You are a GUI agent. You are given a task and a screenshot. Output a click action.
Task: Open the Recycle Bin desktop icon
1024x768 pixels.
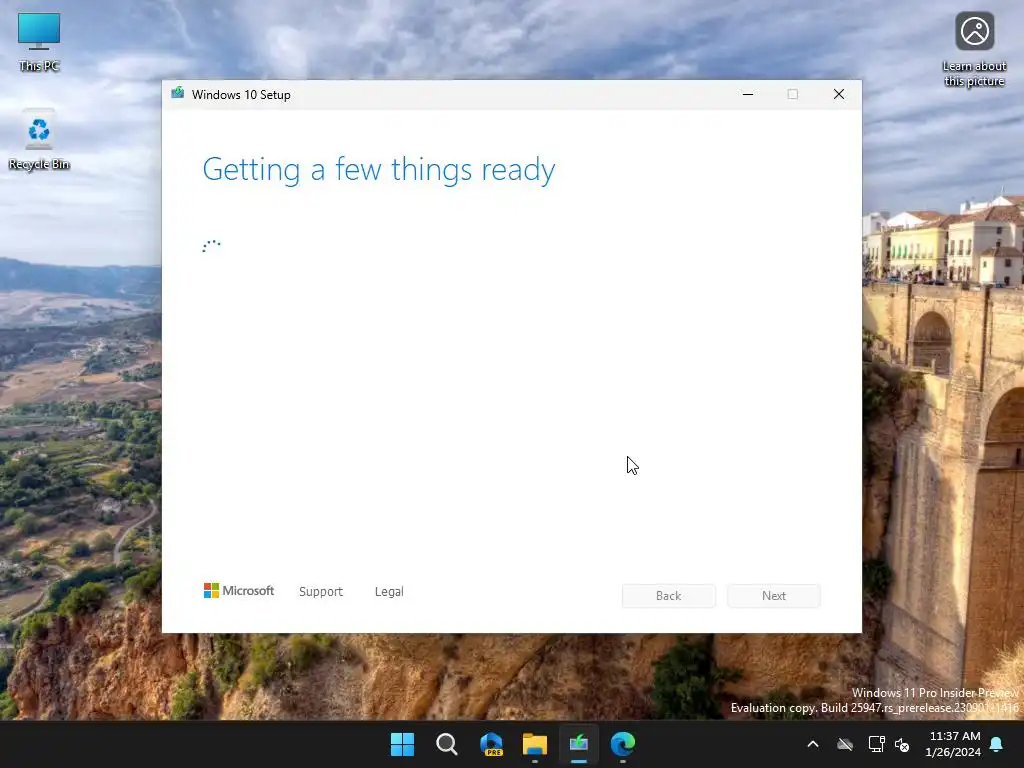pos(39,139)
